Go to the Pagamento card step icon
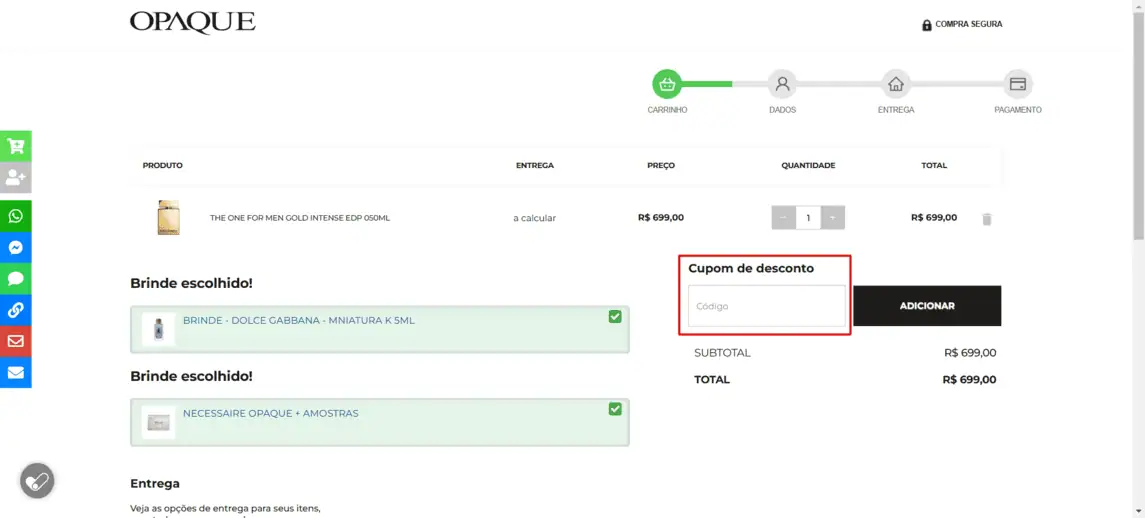The image size is (1145, 518). coord(1018,84)
